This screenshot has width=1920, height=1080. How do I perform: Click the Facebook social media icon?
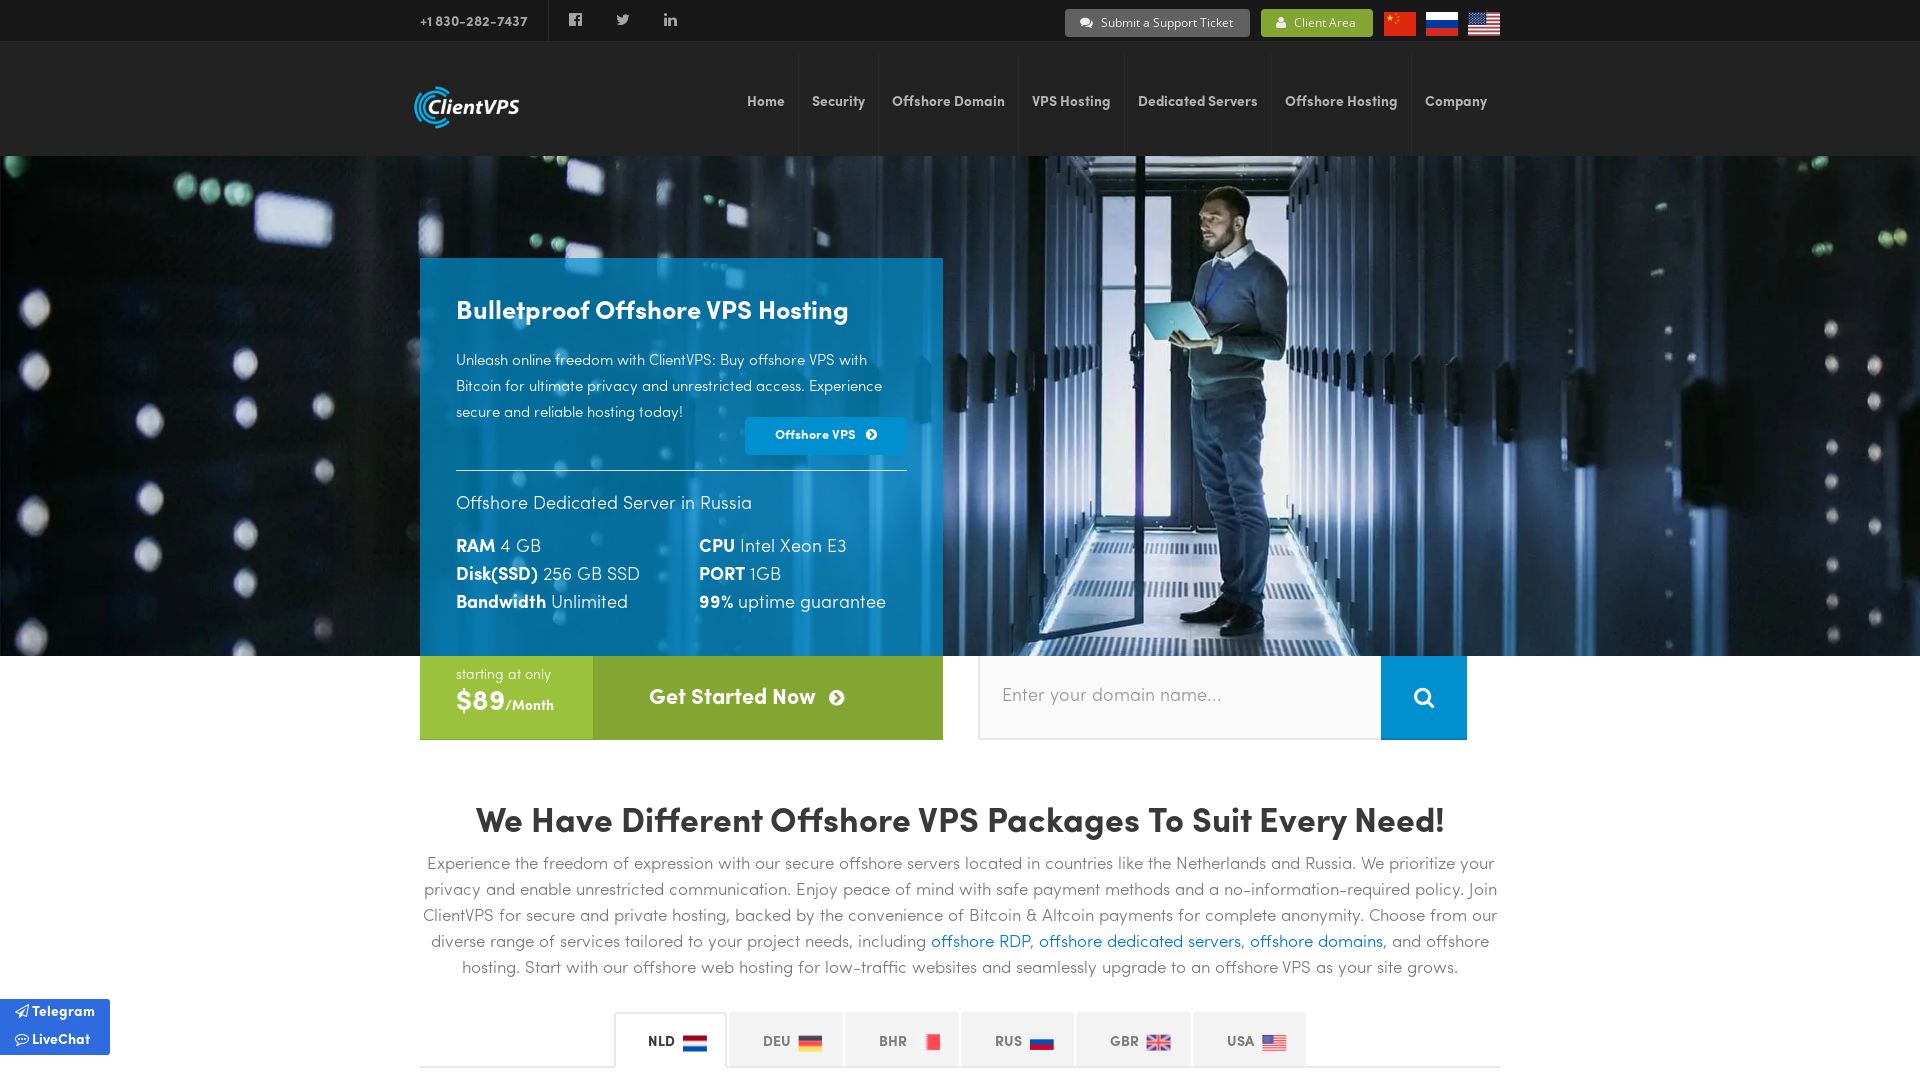point(575,20)
